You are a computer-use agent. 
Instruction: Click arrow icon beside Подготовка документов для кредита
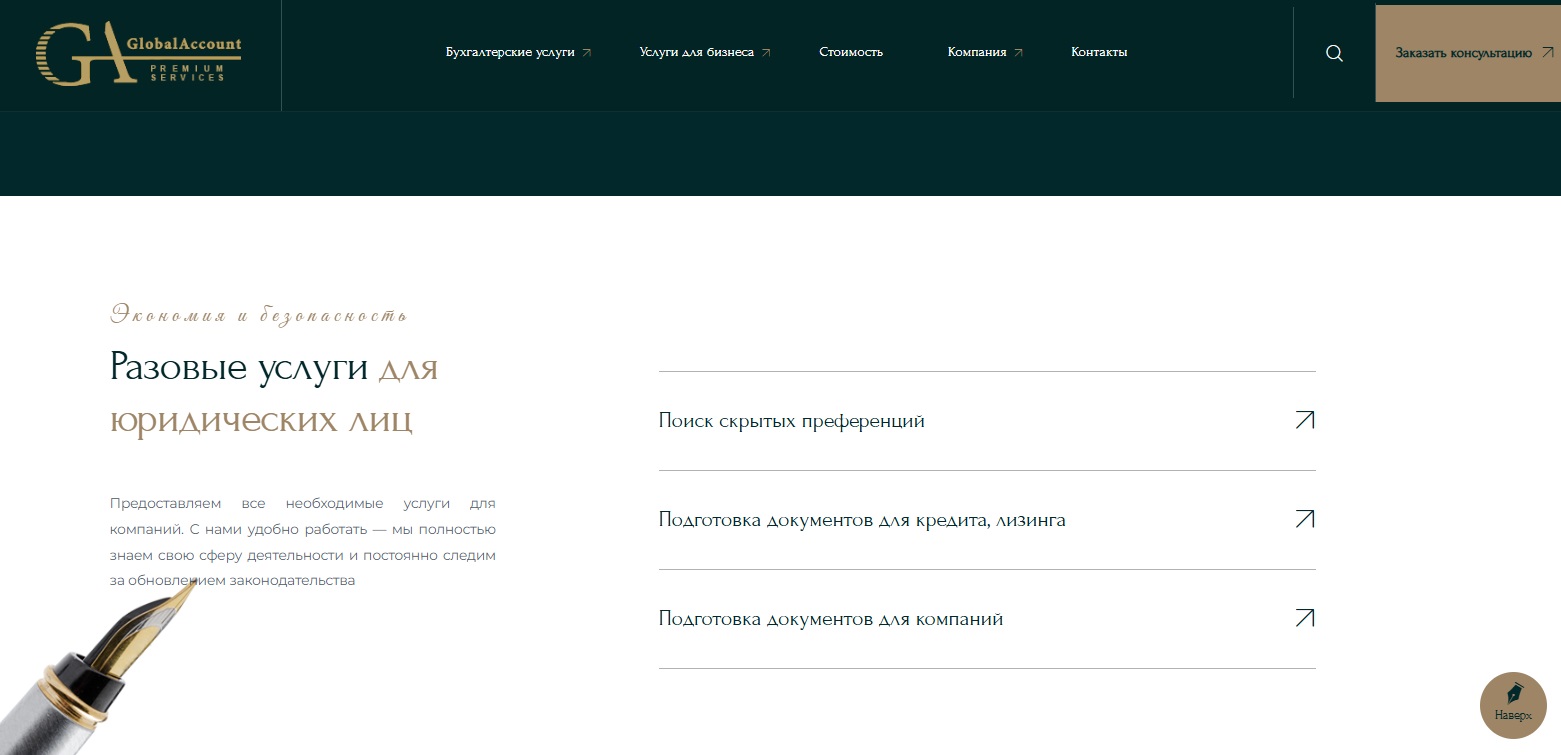click(1304, 519)
